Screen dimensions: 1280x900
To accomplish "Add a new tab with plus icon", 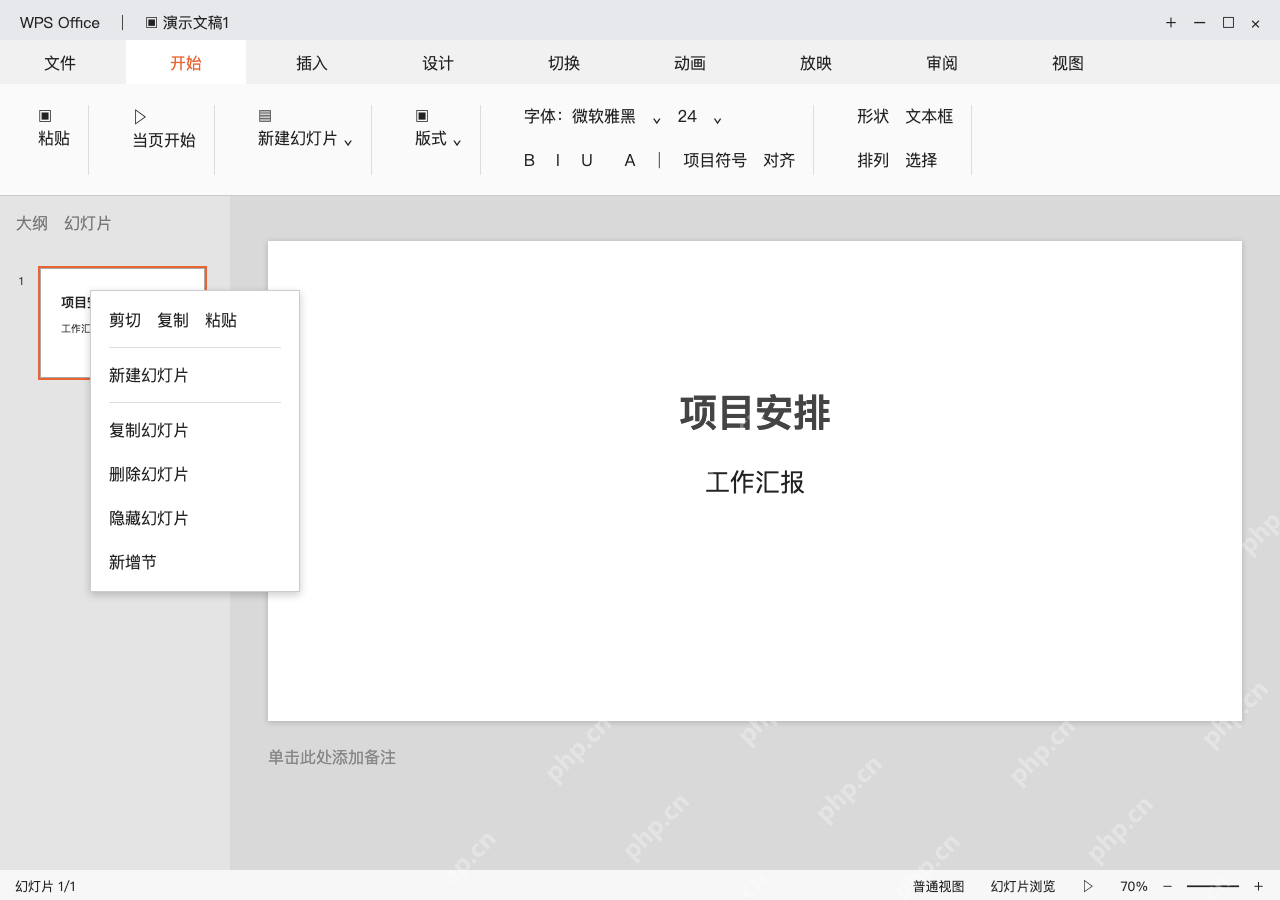I will (x=1171, y=22).
